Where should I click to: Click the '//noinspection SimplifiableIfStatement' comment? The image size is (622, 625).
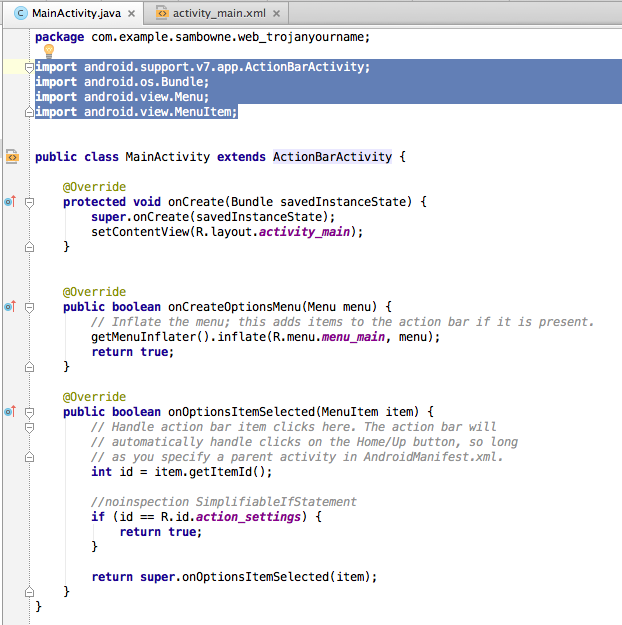(x=224, y=502)
